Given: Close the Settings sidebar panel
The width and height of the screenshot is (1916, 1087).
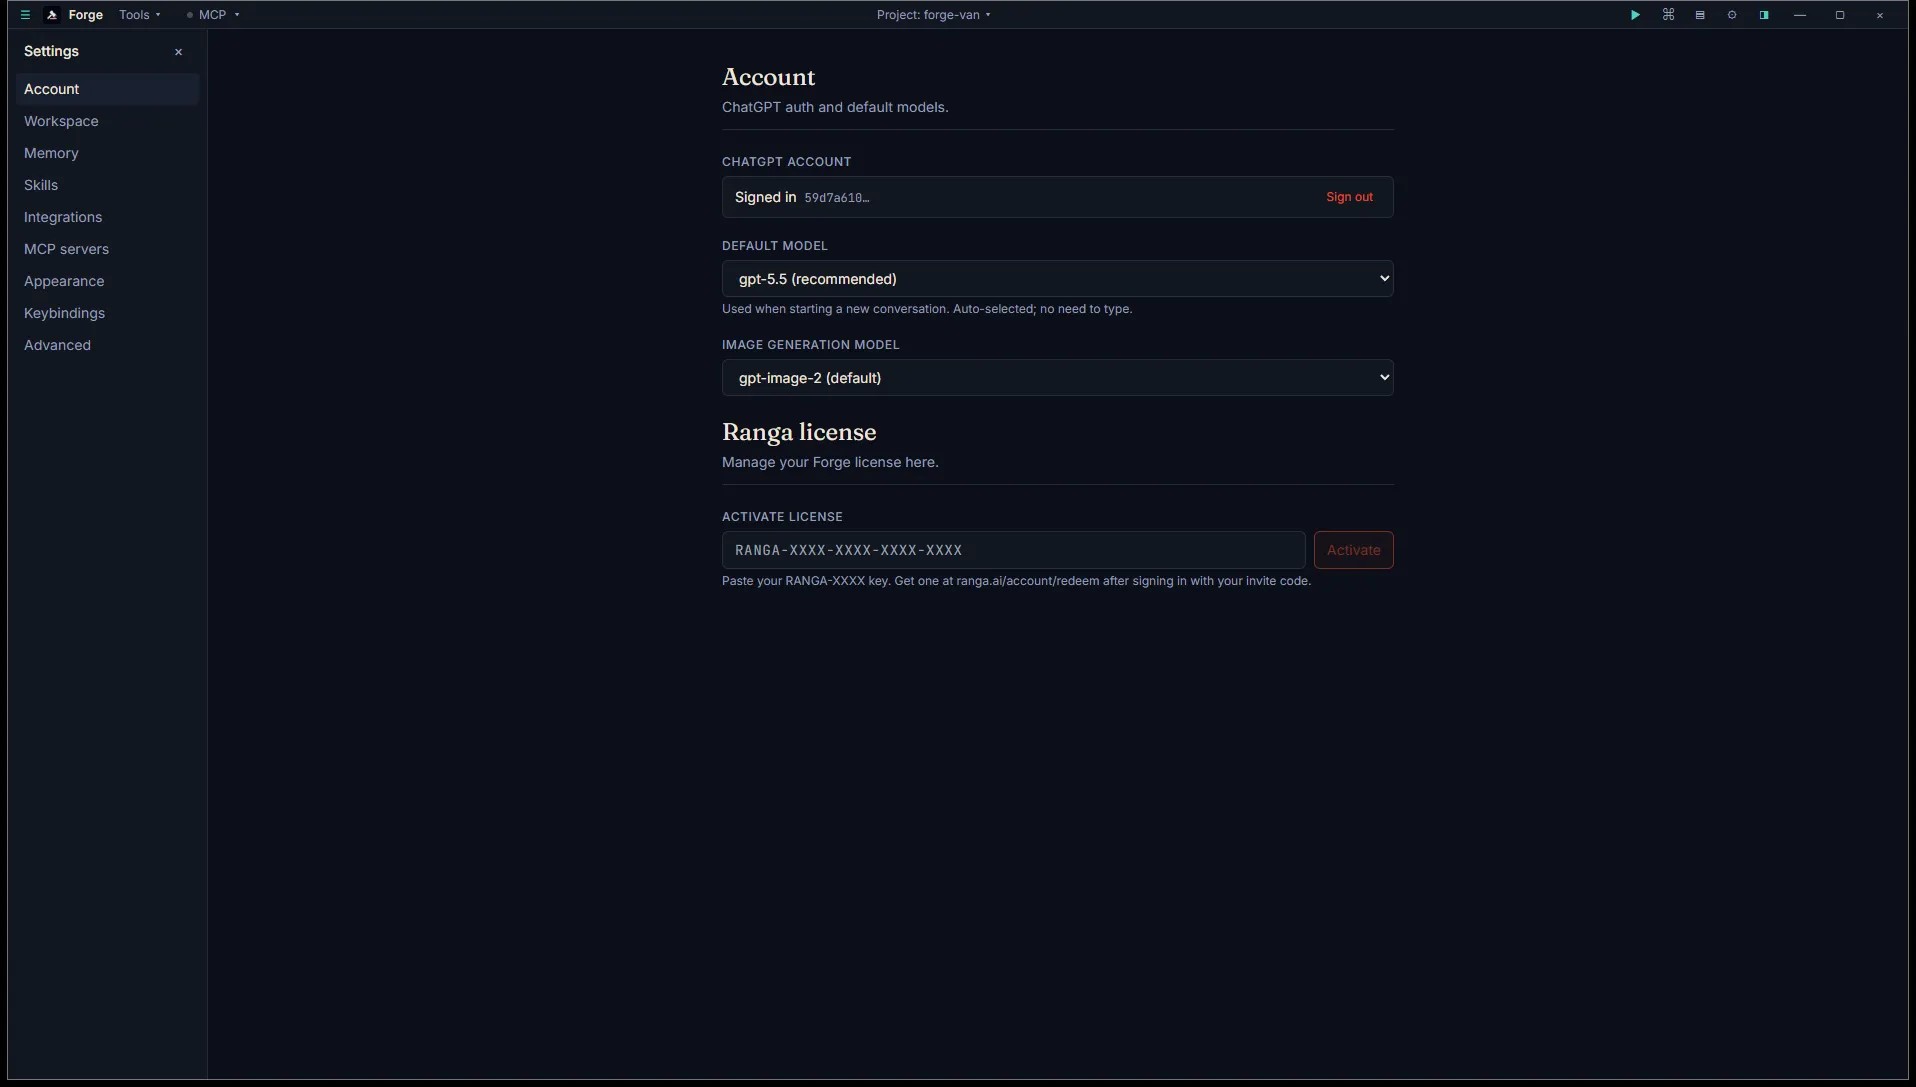Looking at the screenshot, I should click(x=179, y=52).
